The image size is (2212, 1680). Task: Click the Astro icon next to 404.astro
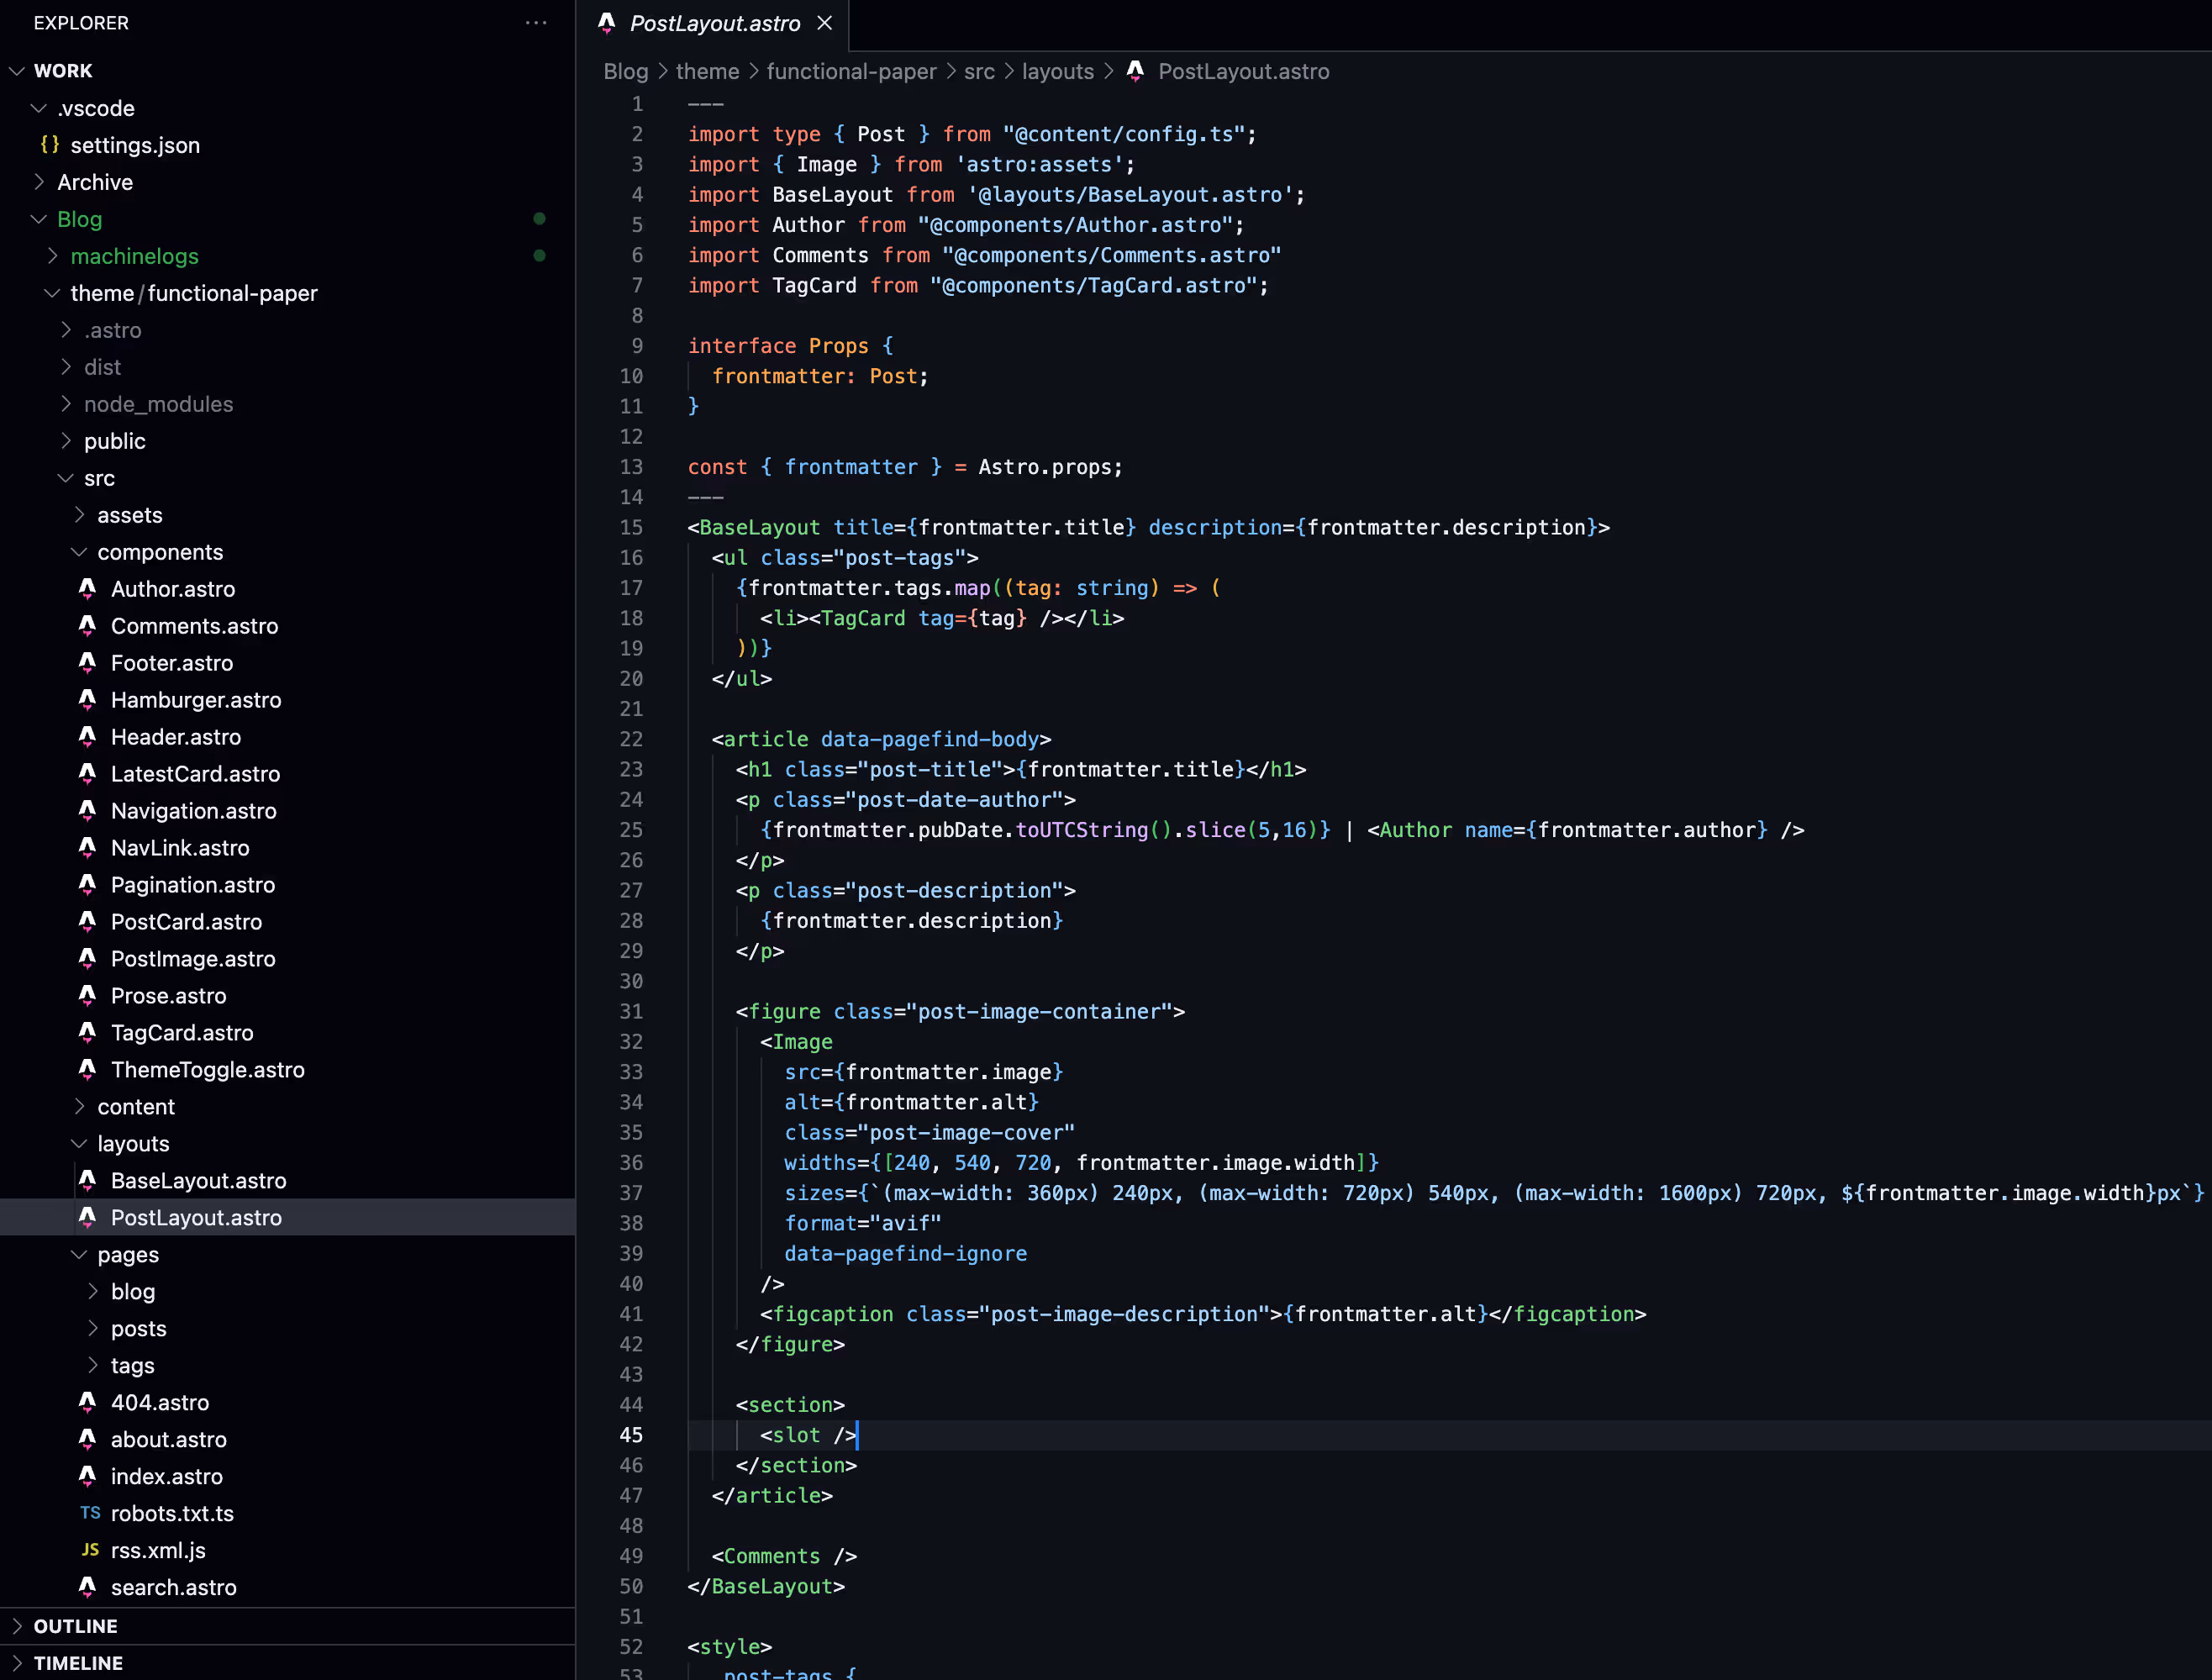[87, 1402]
